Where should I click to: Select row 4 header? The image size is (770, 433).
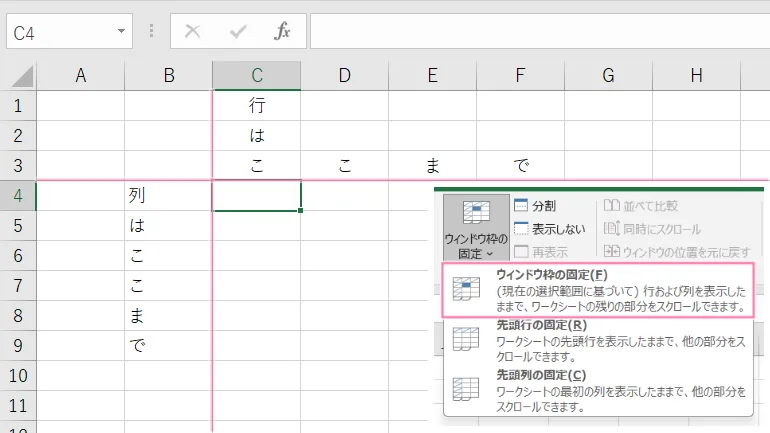pyautogui.click(x=18, y=195)
